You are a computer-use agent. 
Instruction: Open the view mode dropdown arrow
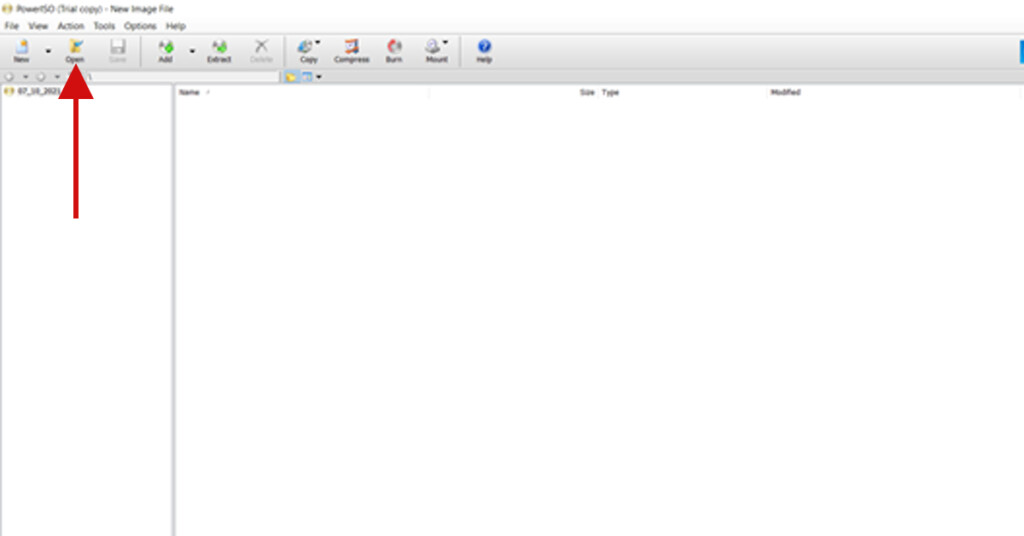point(319,77)
